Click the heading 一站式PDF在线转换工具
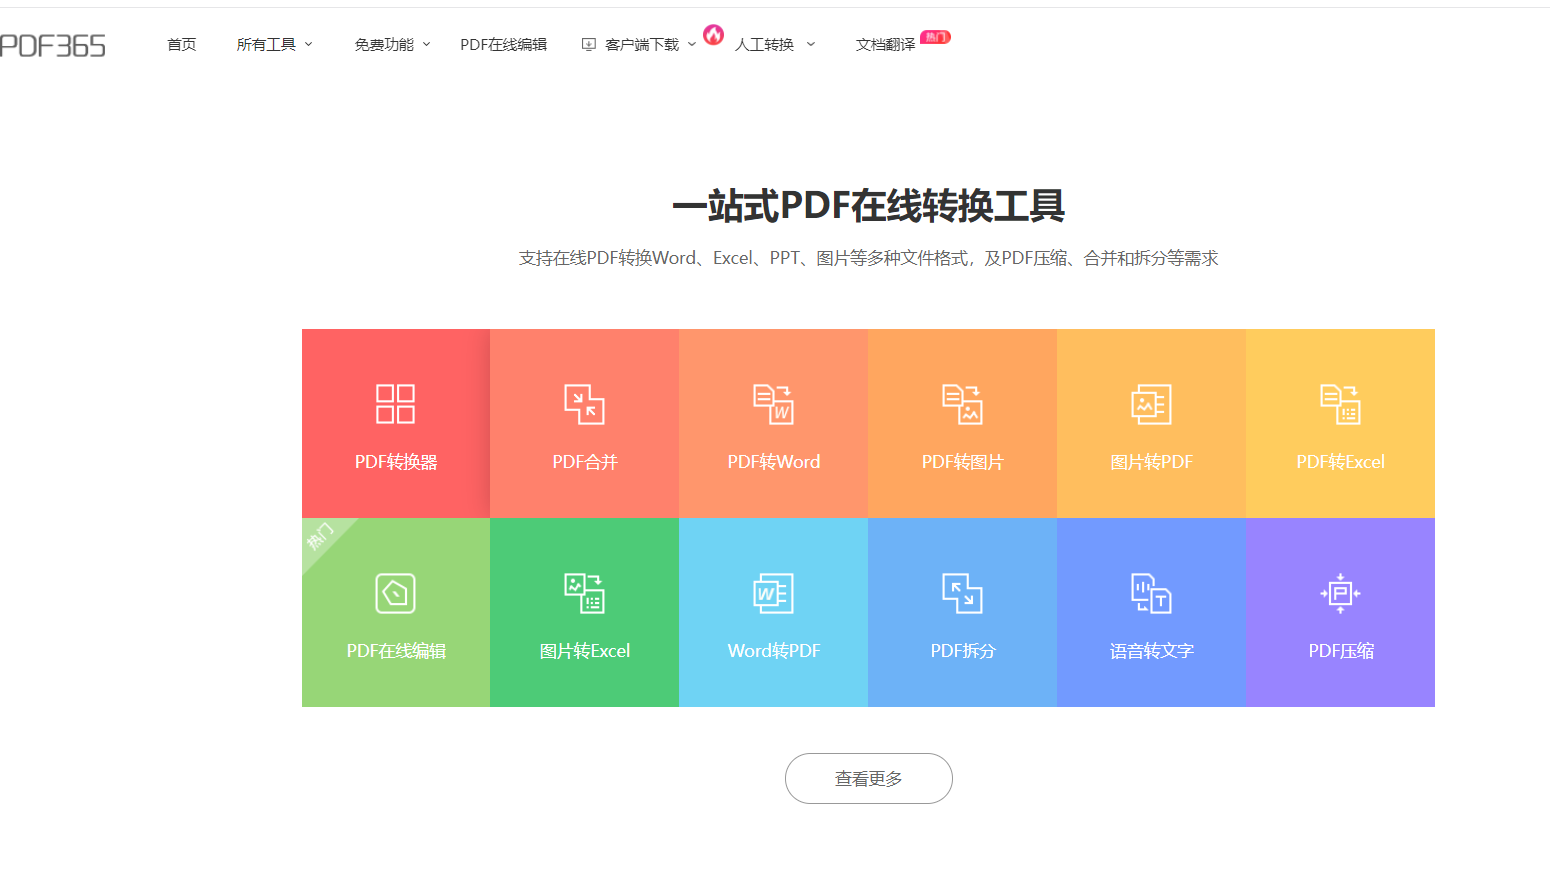The height and width of the screenshot is (884, 1550). [868, 206]
